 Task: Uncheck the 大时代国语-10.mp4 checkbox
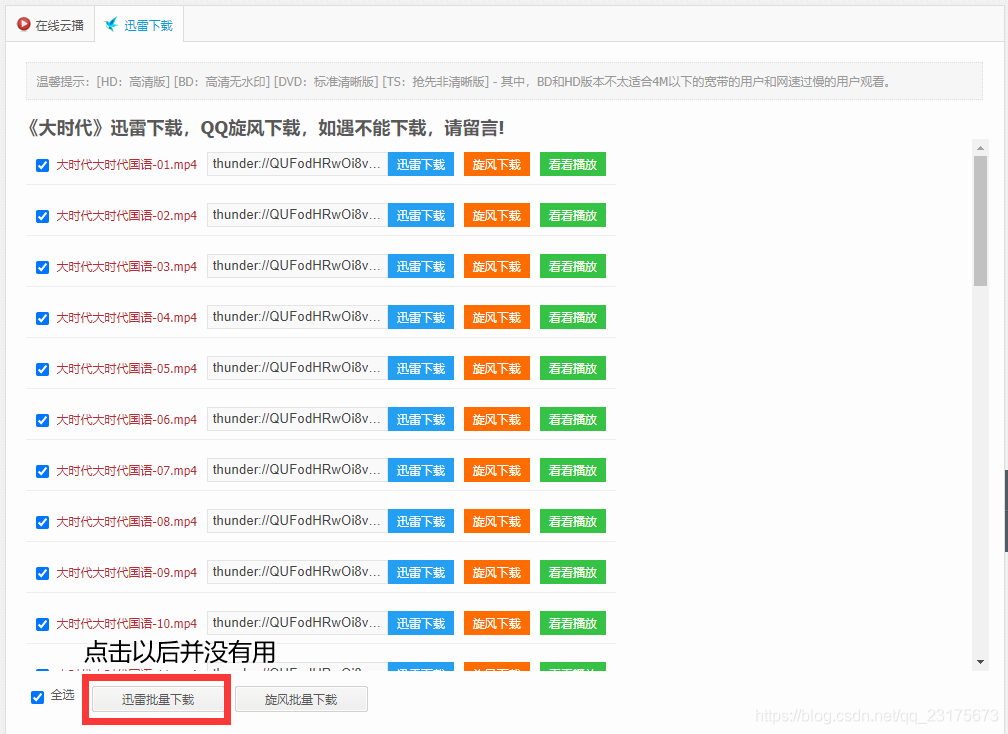click(42, 624)
